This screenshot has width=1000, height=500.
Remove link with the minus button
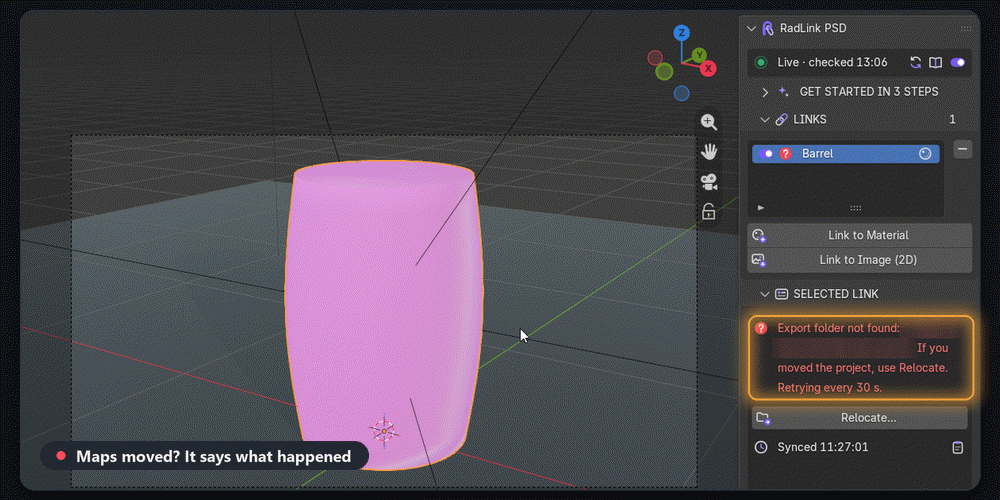coord(962,149)
